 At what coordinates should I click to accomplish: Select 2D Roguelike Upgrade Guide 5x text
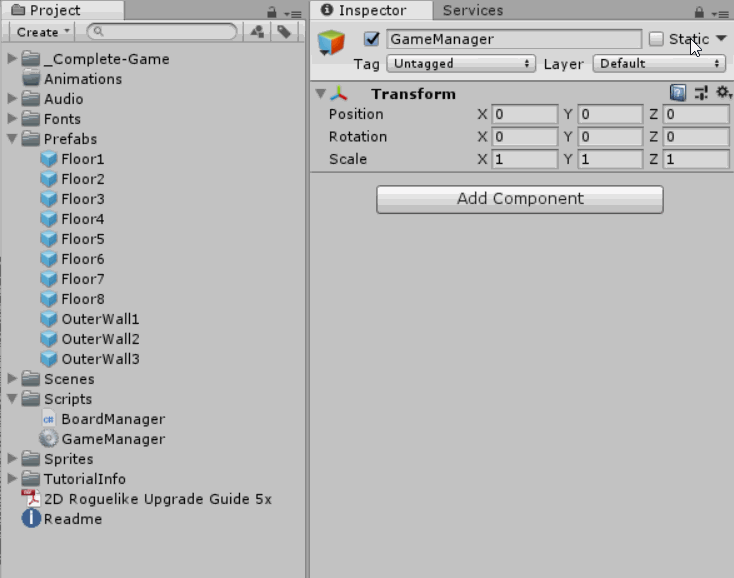click(x=158, y=499)
